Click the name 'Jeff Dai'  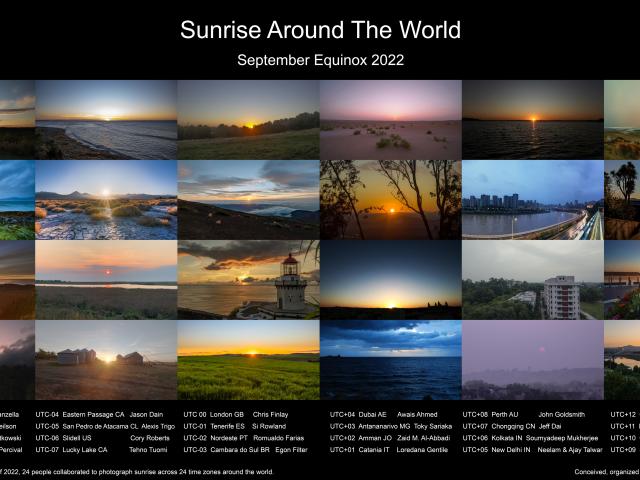coord(550,426)
